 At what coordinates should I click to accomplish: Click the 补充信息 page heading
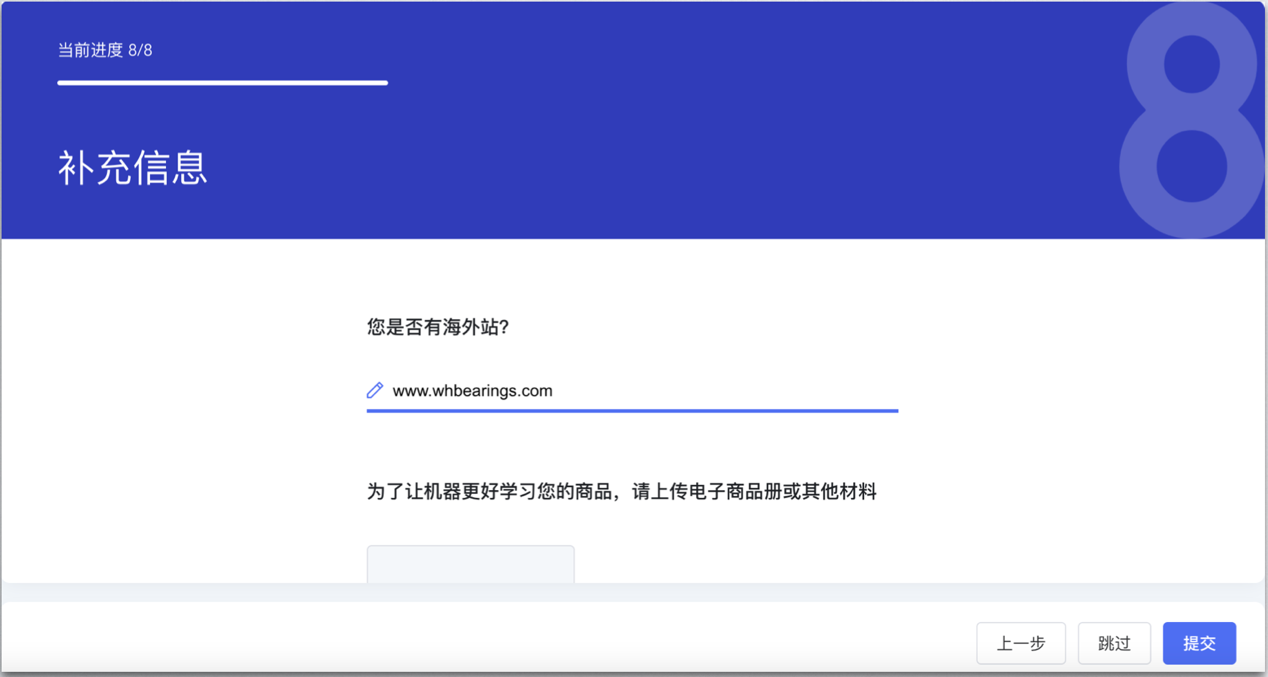coord(133,168)
